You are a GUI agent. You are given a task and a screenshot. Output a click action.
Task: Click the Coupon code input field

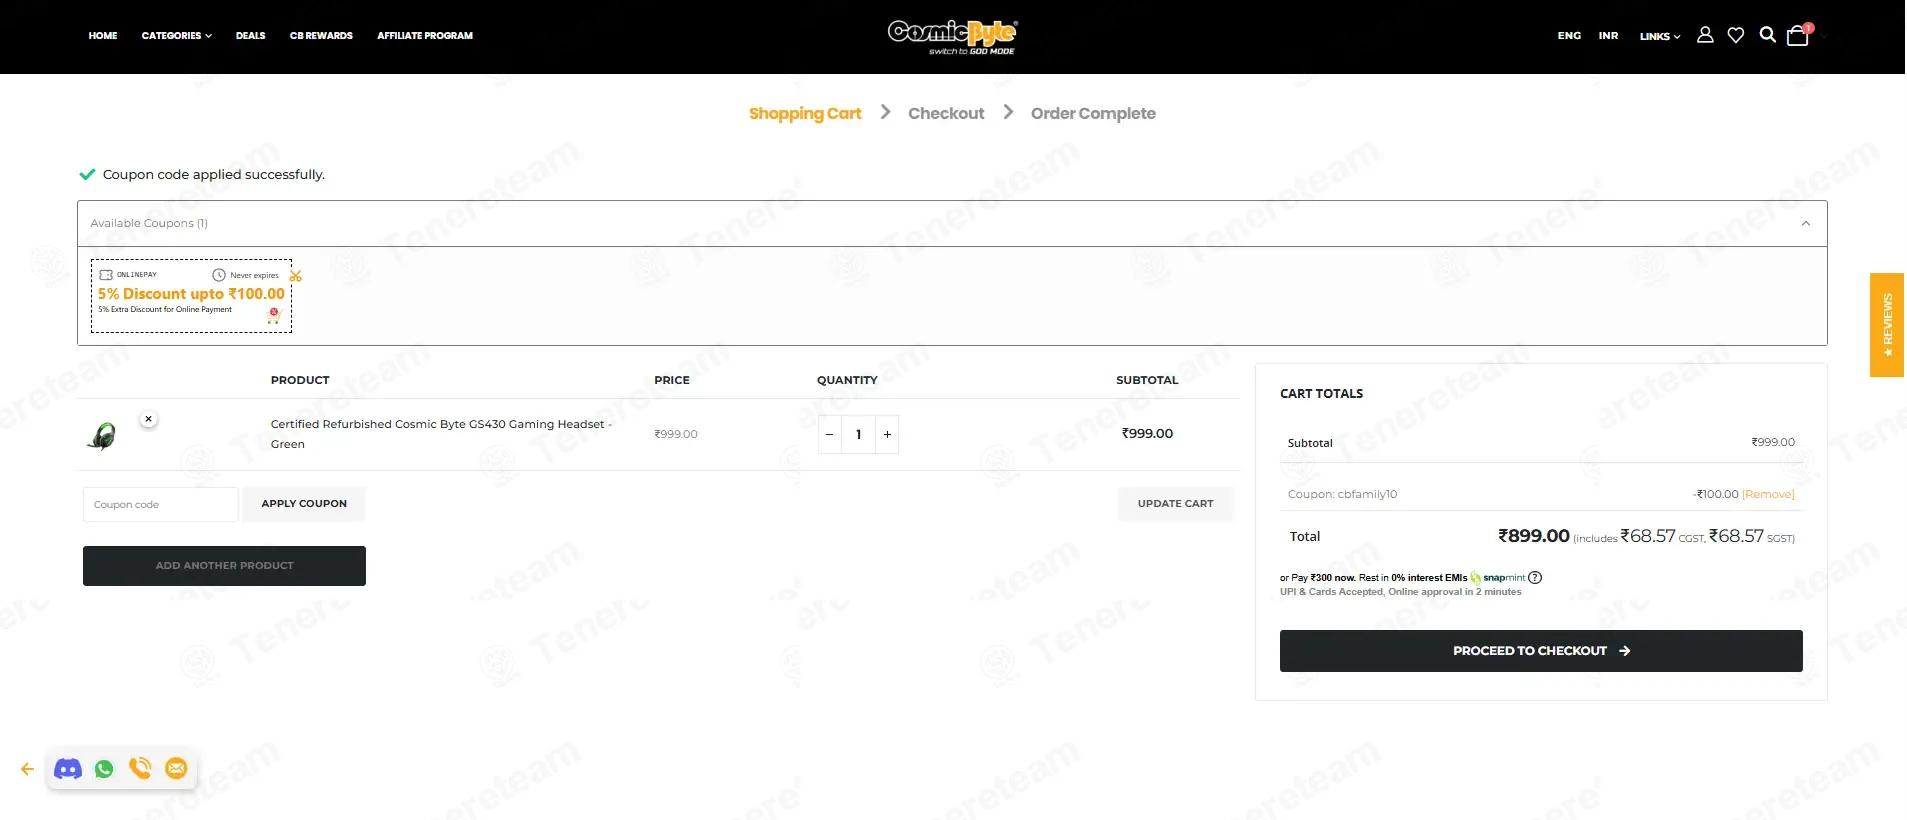(160, 504)
